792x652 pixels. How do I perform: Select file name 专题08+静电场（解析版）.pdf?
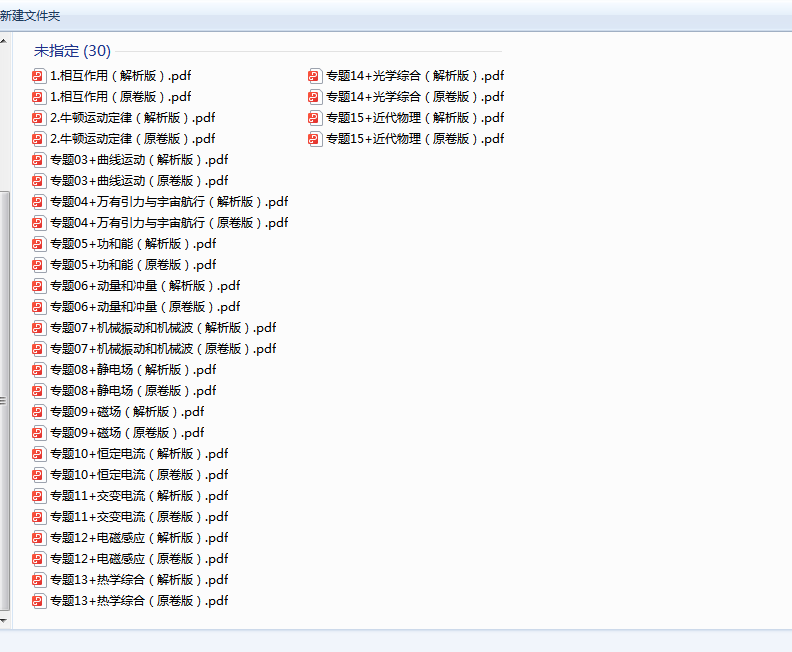coord(133,370)
